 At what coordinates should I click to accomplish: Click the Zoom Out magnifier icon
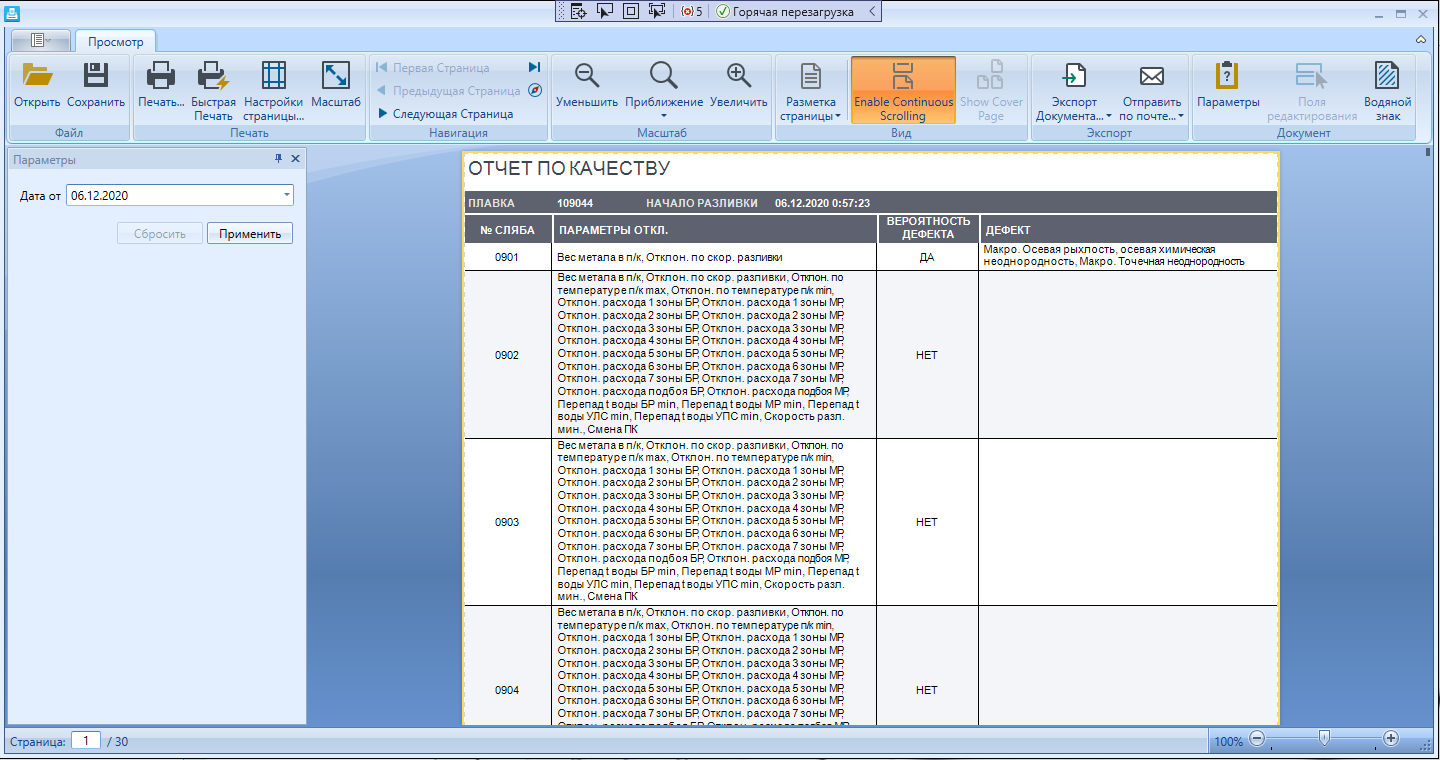pos(587,76)
